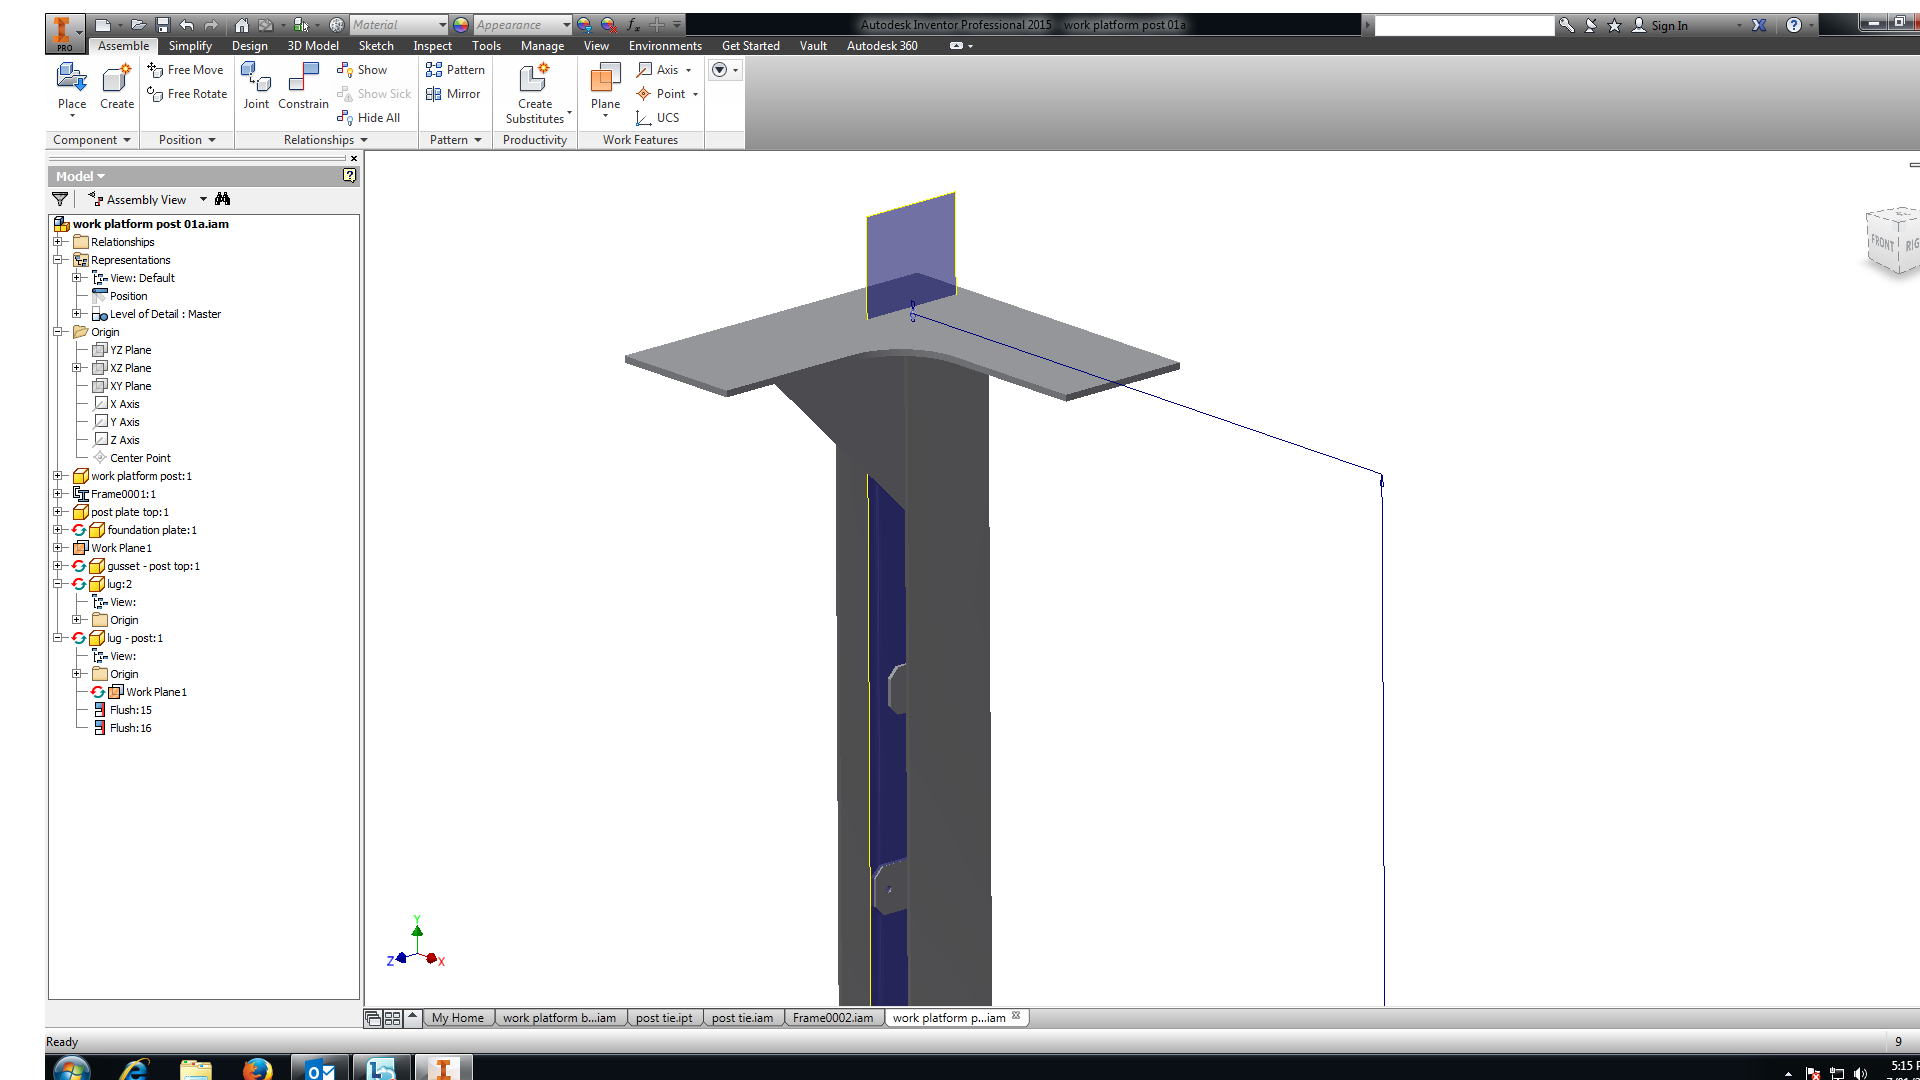Expand the XZ Plane node
Viewport: 1920px width, 1080px height.
(77, 368)
